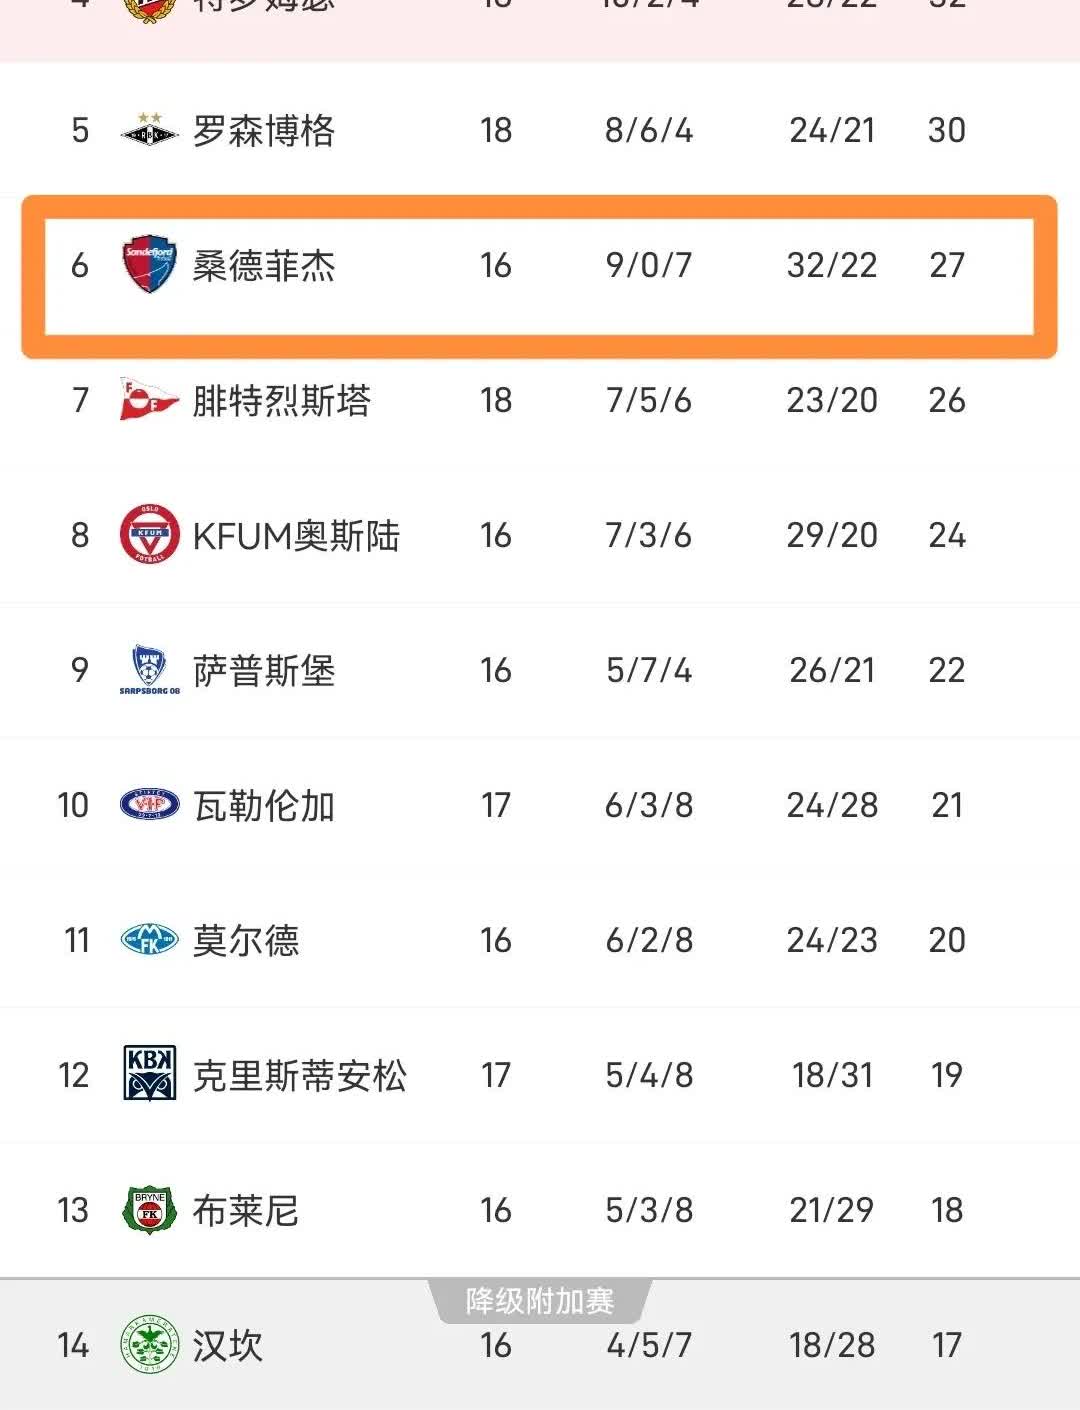Click the 降级附加赛 zone label
Image resolution: width=1080 pixels, height=1410 pixels.
540,1301
